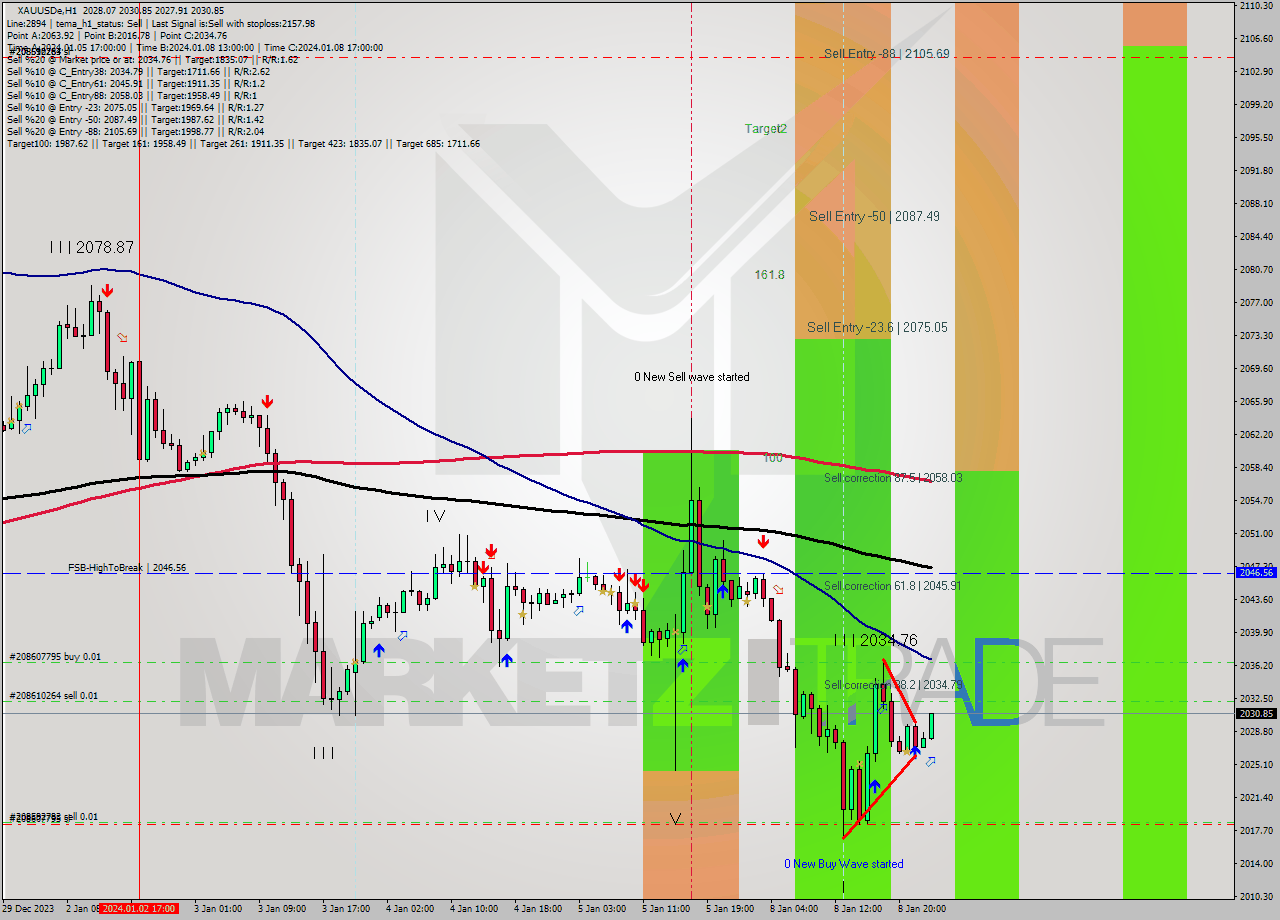The image size is (1280, 920).
Task: Click the blue 2046.56 price axis tag
Action: [x=1256, y=573]
